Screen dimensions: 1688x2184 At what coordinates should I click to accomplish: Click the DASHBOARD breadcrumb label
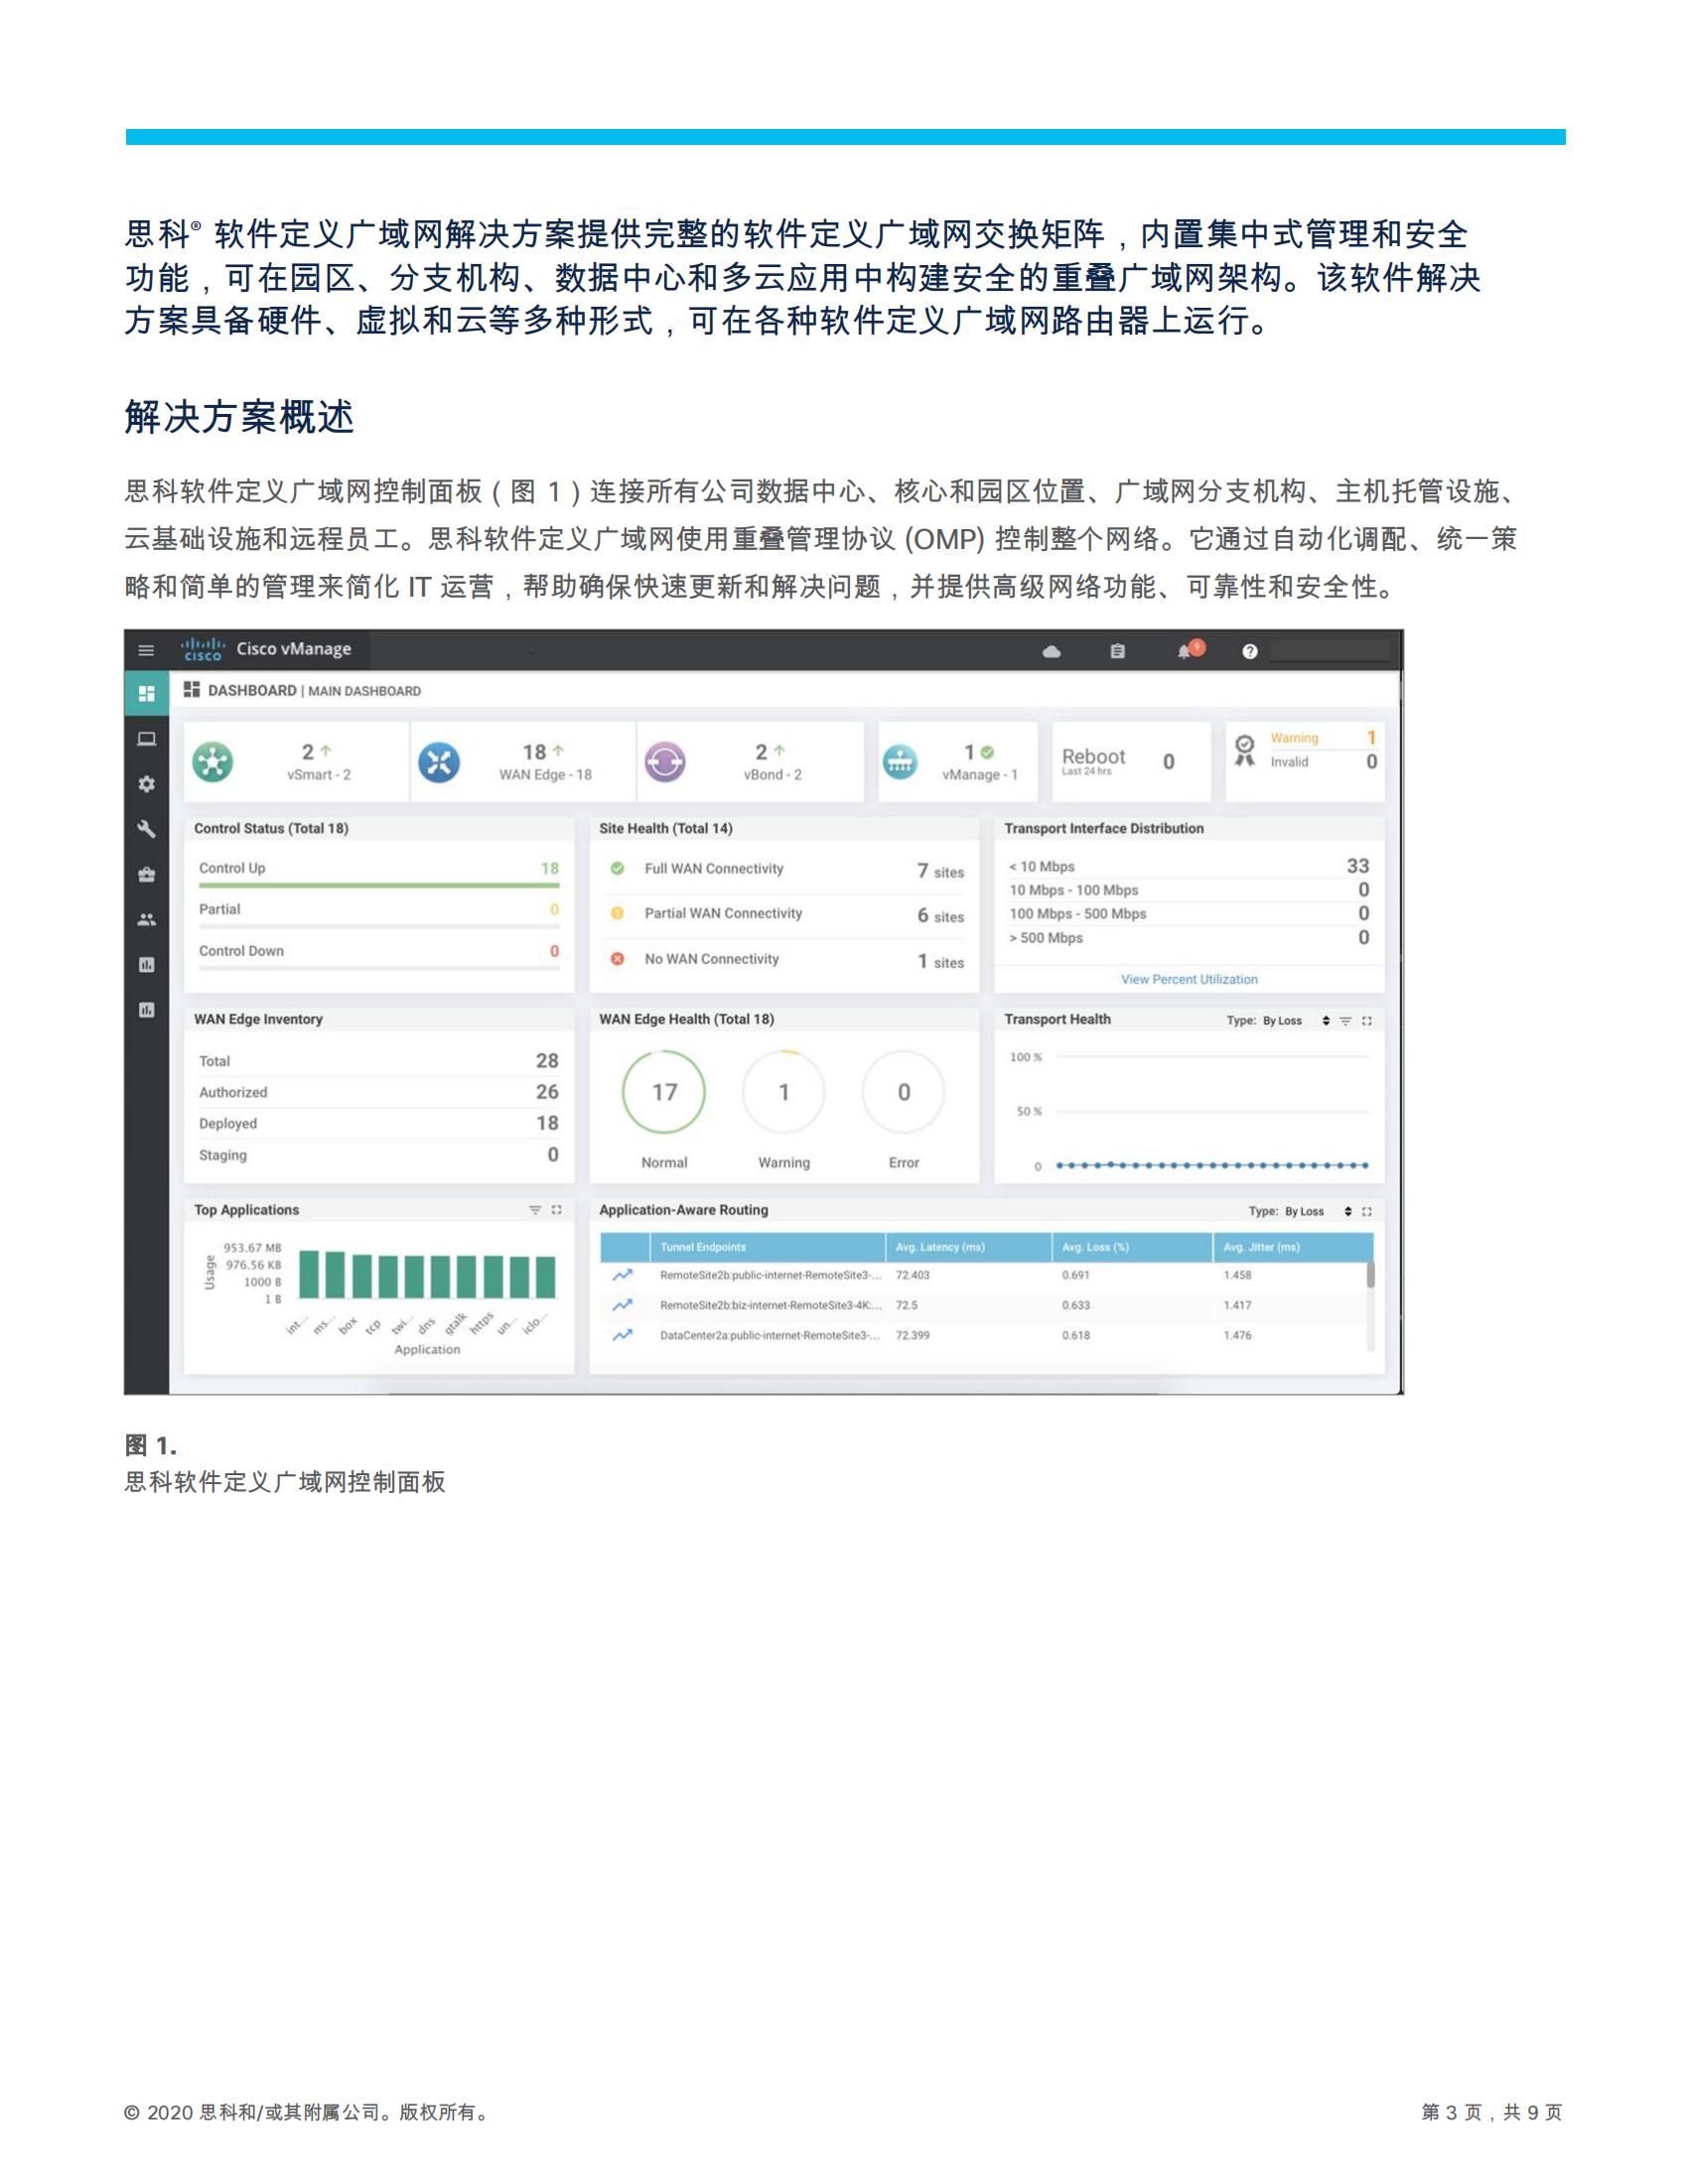pos(253,690)
